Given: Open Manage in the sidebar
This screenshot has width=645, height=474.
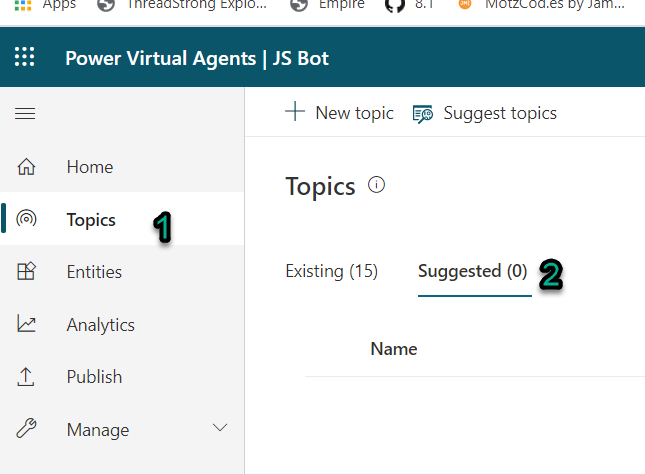Looking at the screenshot, I should (122, 429).
